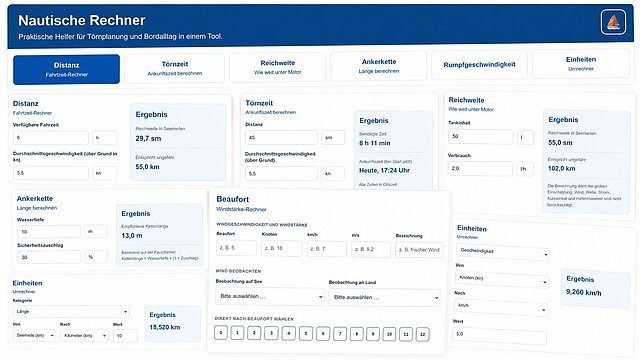Click the sailboat logo icon in header
Viewport: 640px width, 360px height.
click(613, 22)
